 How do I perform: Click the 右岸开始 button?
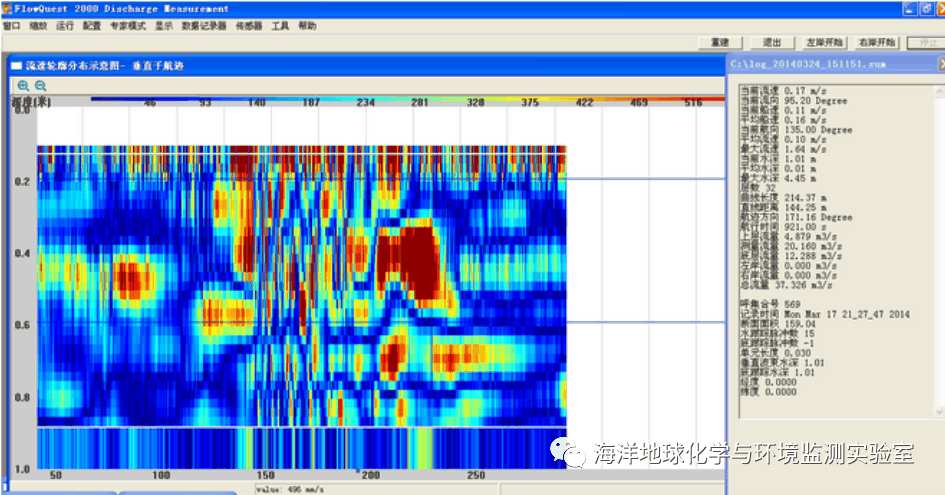[877, 43]
